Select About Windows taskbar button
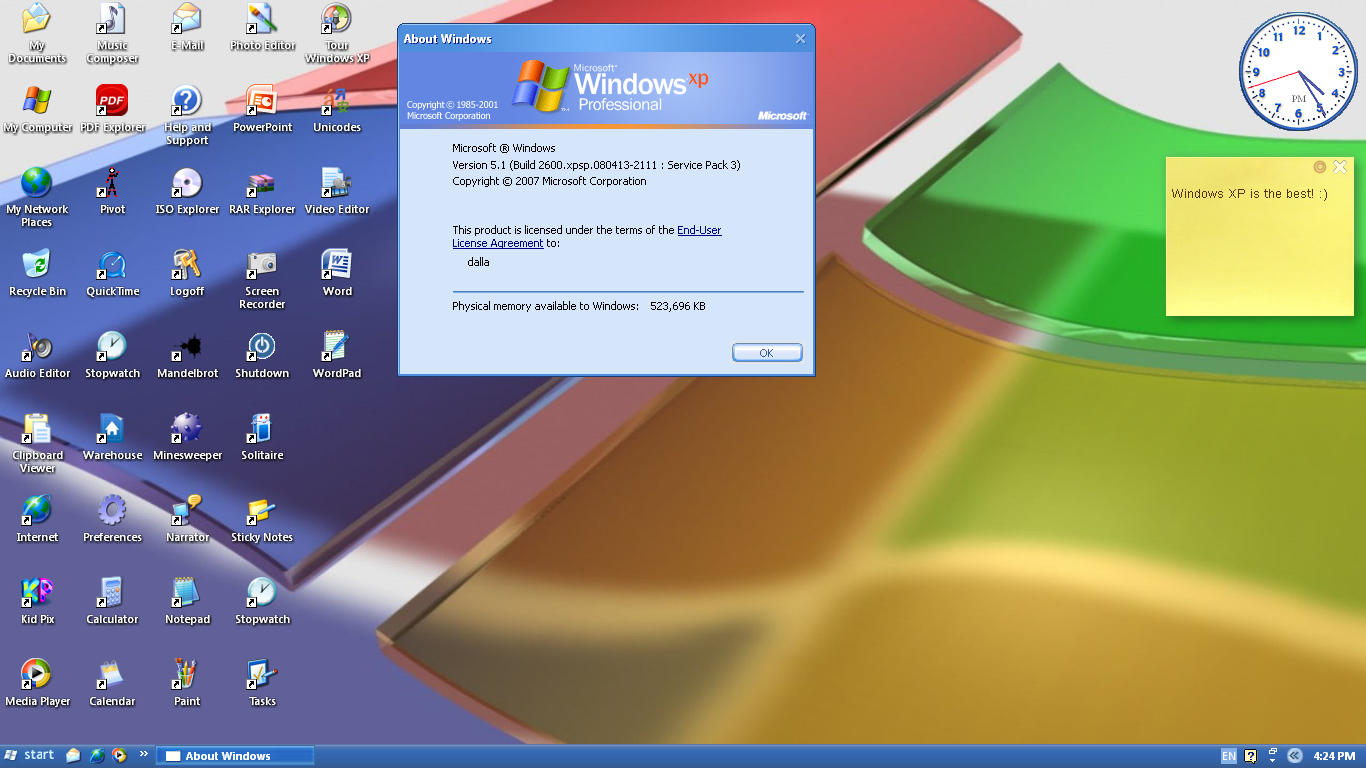Viewport: 1366px width, 768px height. (x=235, y=756)
